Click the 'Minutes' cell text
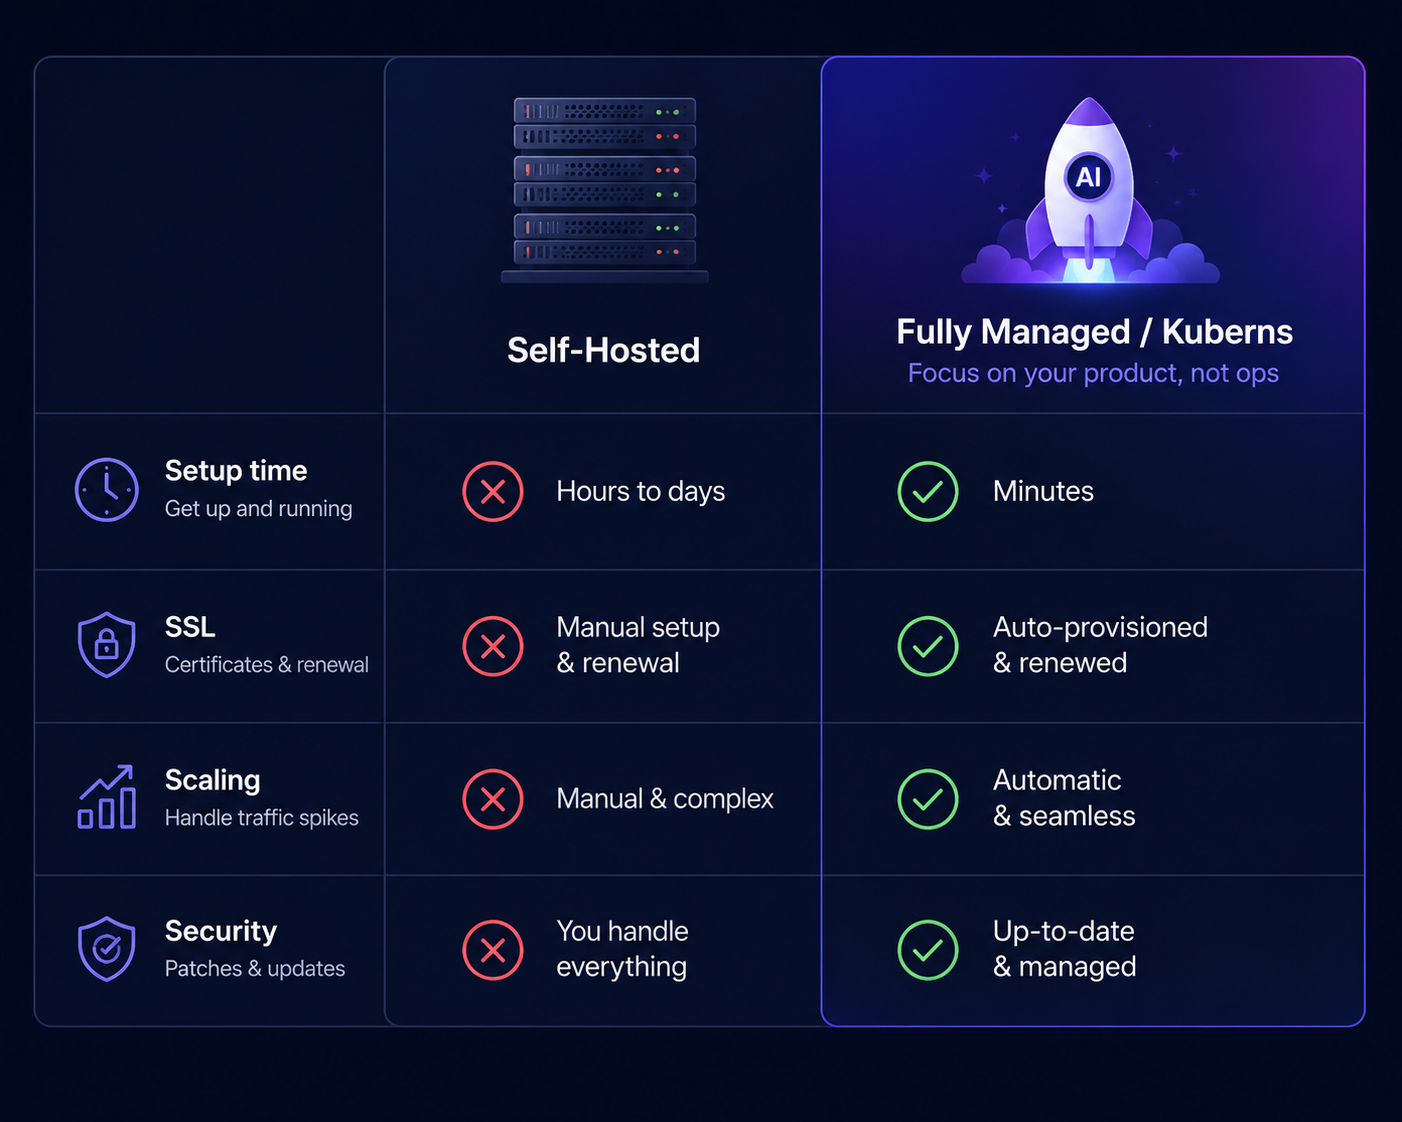Viewport: 1402px width, 1122px height. coord(1043,491)
